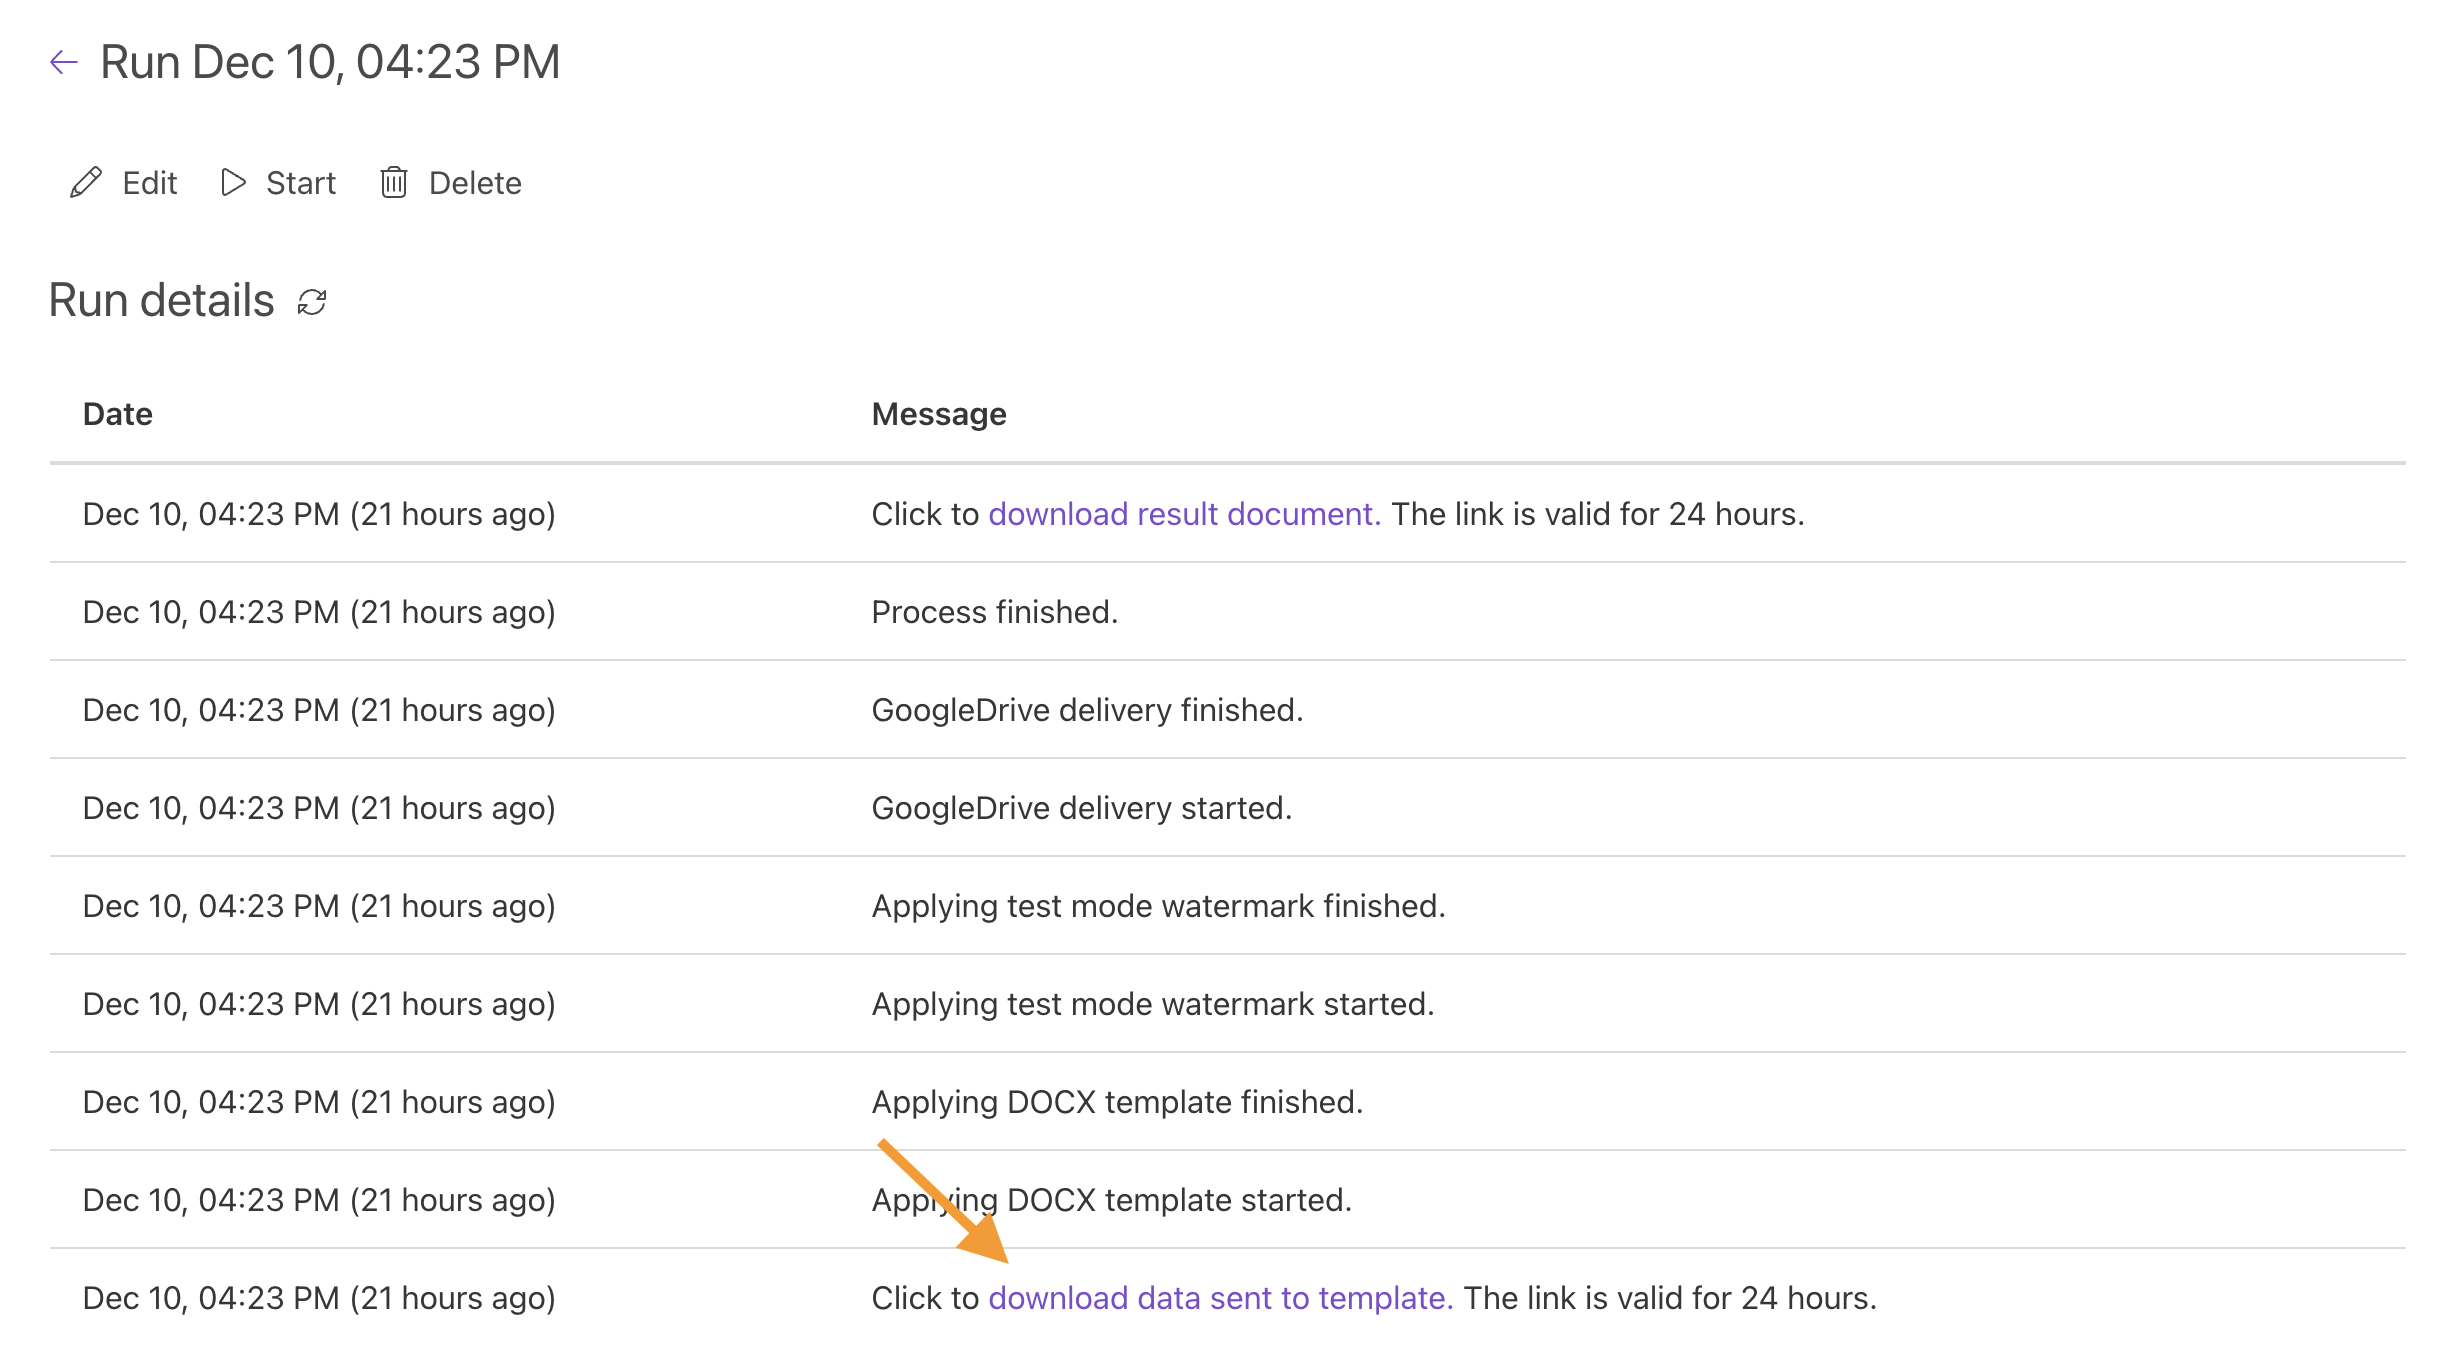Select the GoogleDrive delivery finished message
This screenshot has height=1372, width=2440.
pyautogui.click(x=1087, y=710)
